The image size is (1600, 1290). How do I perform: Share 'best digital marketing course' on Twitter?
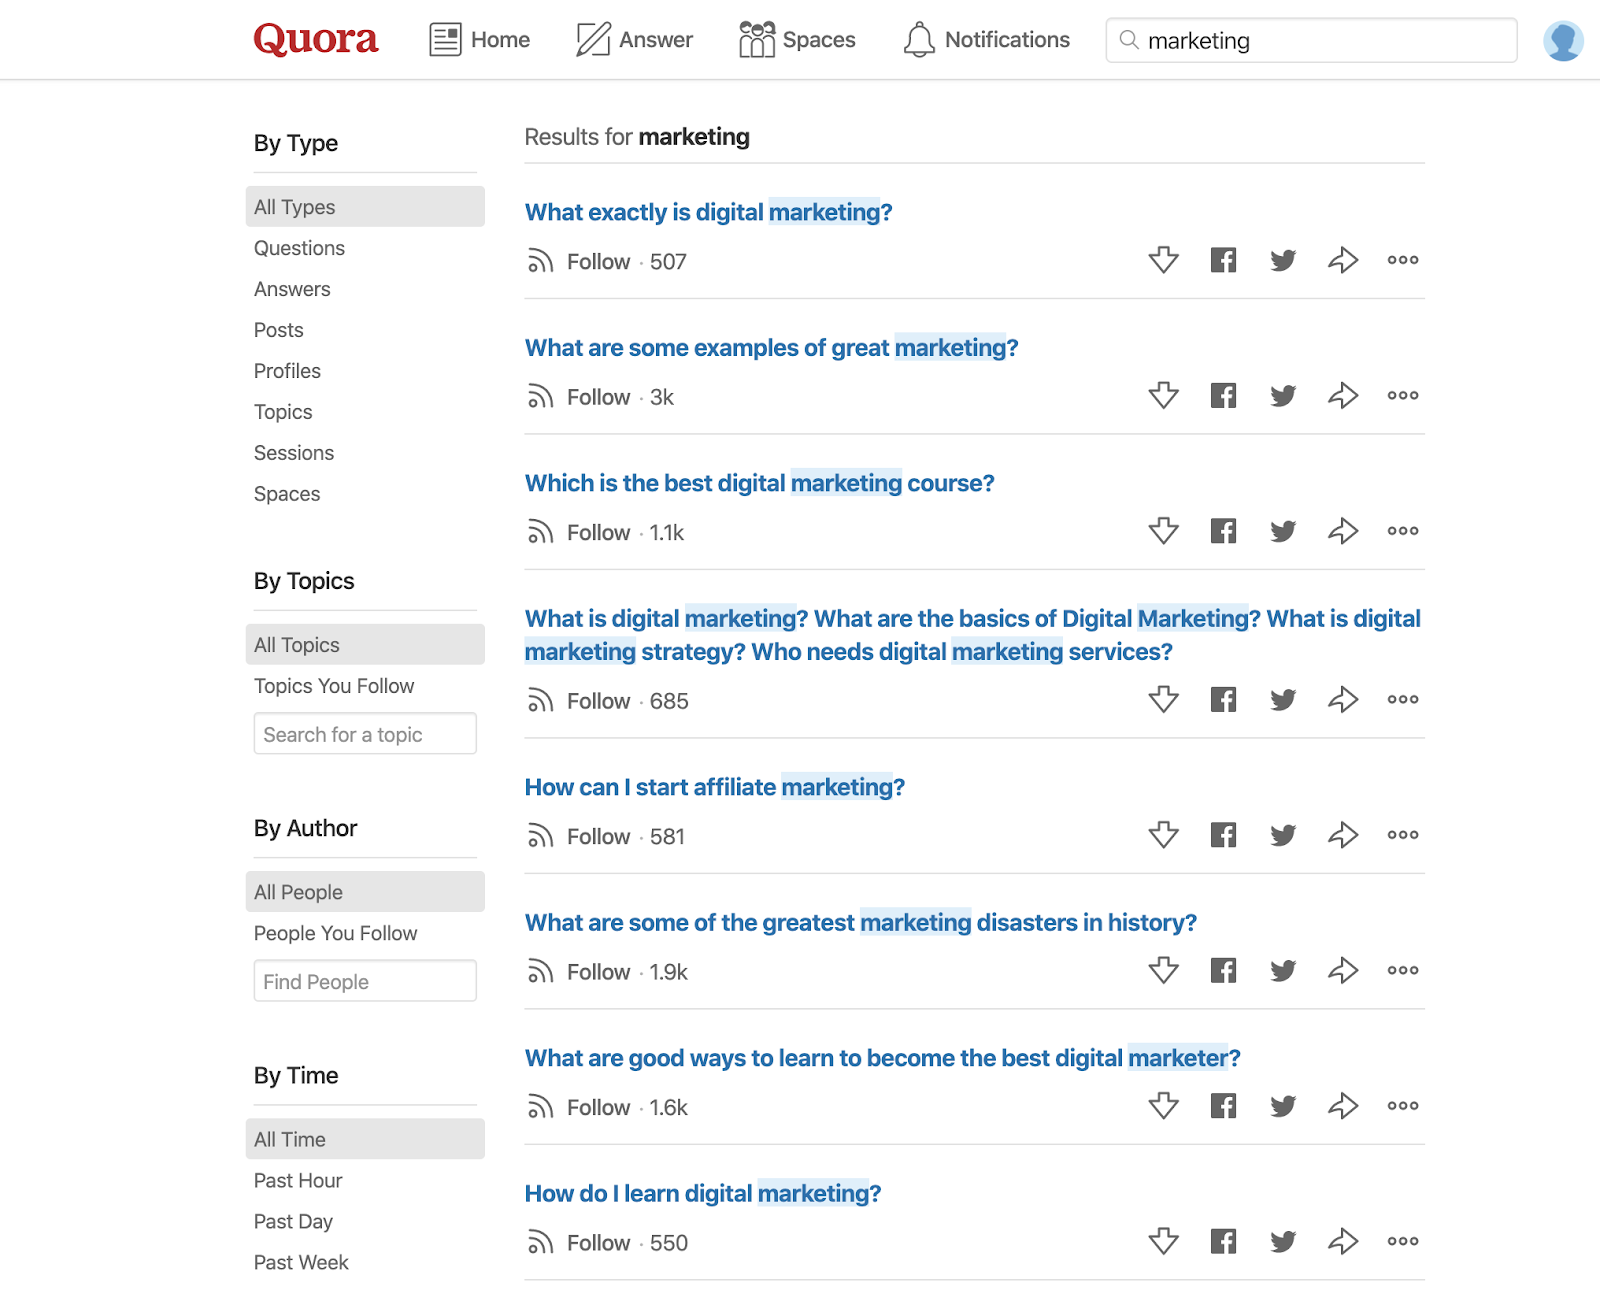click(1283, 531)
